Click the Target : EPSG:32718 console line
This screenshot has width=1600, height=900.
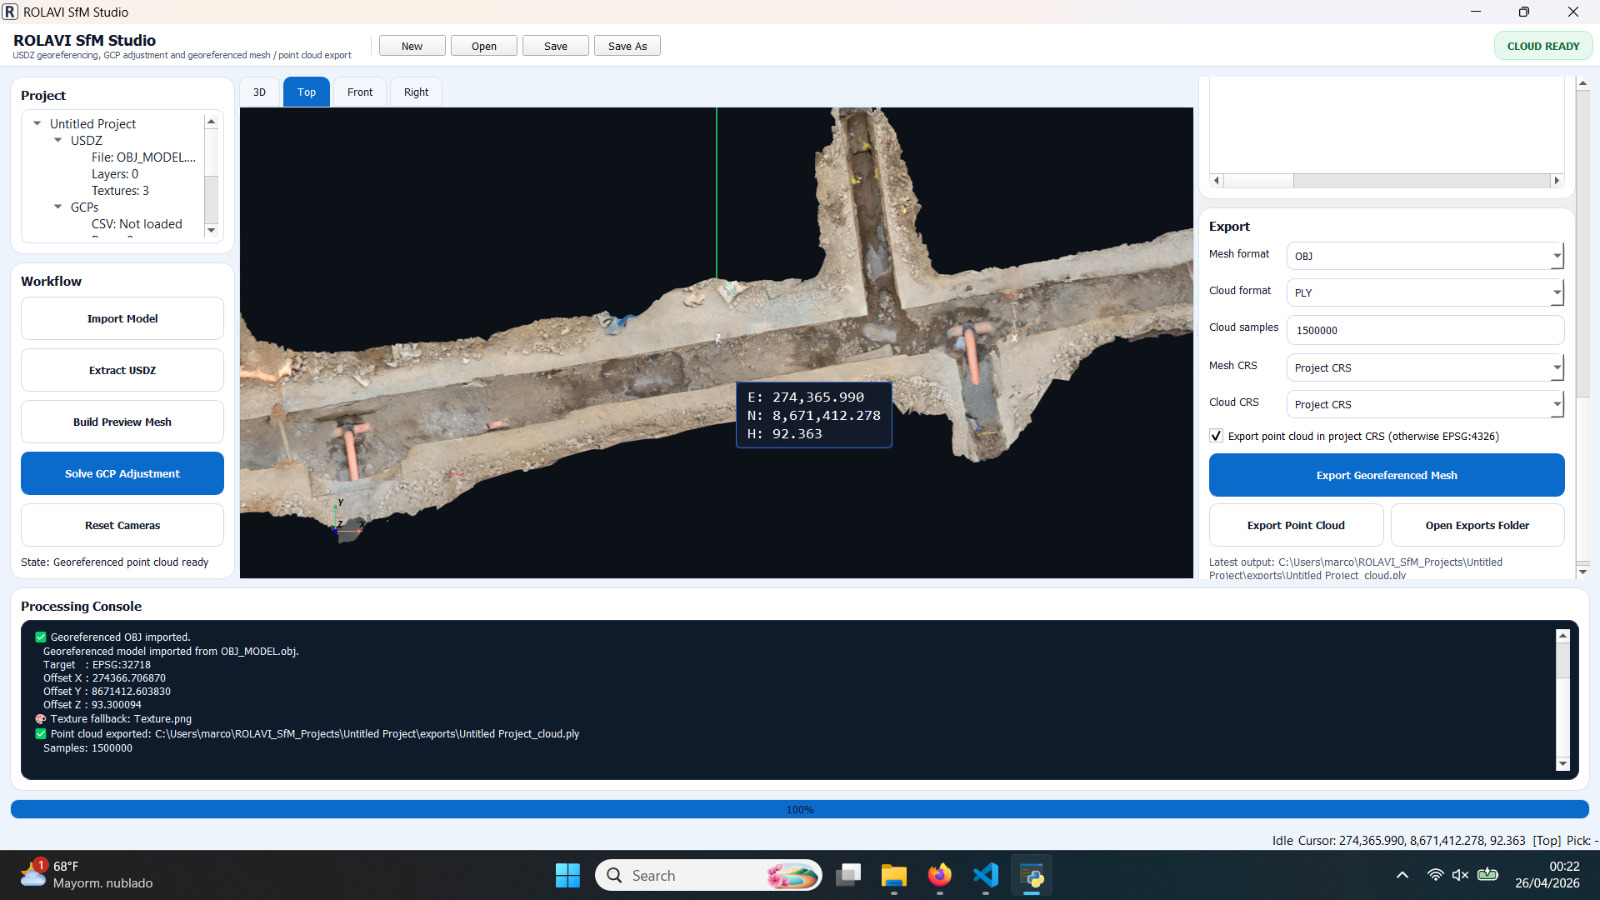[x=97, y=665]
